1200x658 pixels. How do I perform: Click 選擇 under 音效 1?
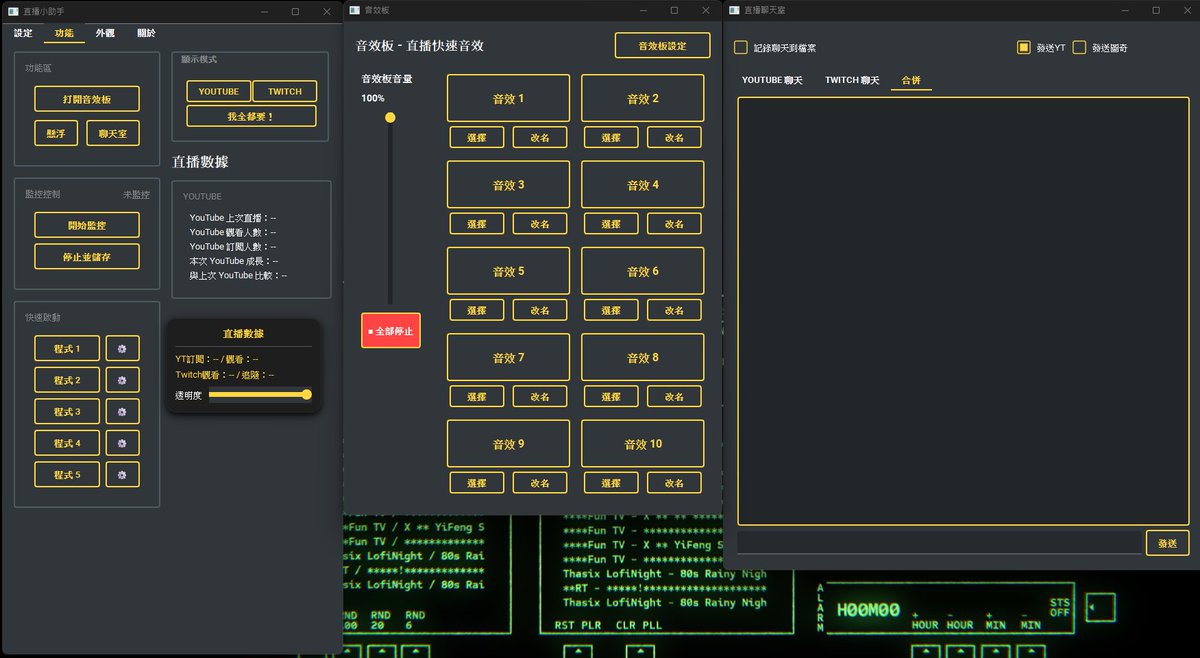(x=476, y=138)
